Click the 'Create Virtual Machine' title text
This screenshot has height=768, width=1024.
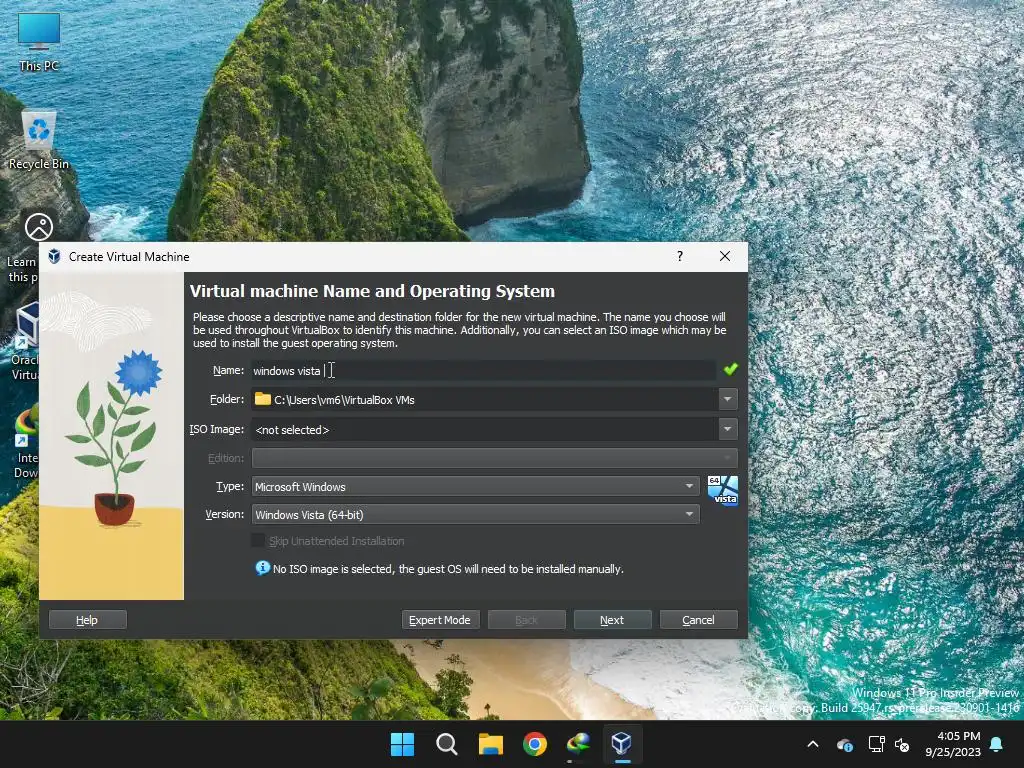(129, 257)
